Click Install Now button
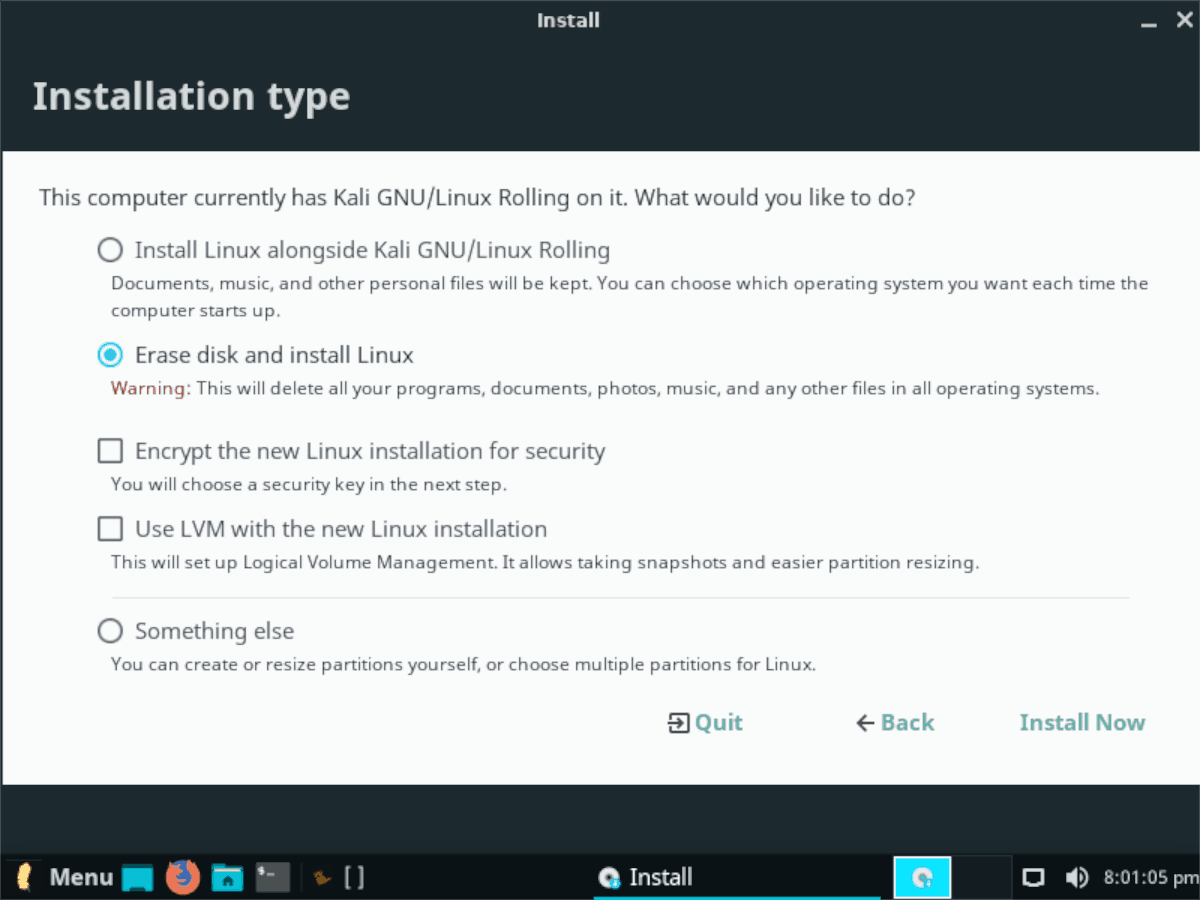Image resolution: width=1200 pixels, height=900 pixels. tap(1082, 722)
